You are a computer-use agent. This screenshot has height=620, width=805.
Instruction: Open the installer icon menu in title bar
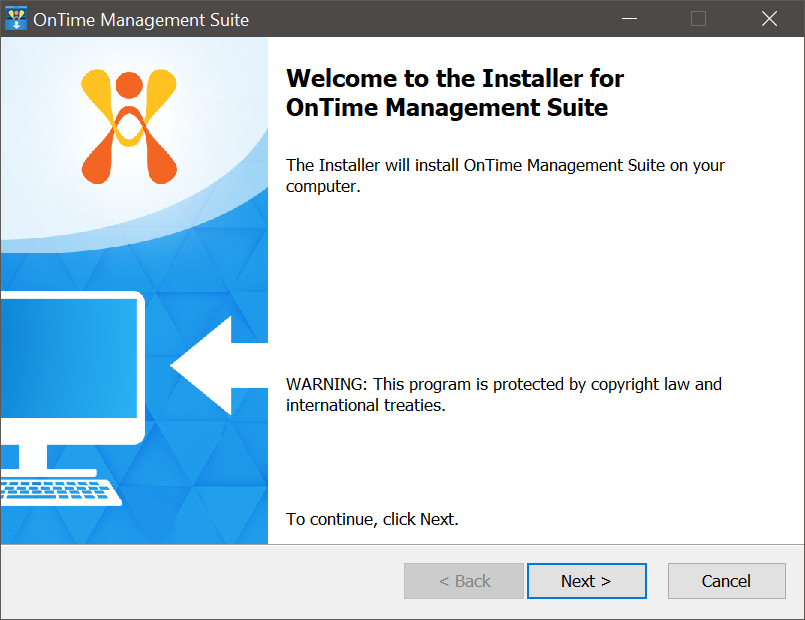click(x=16, y=19)
